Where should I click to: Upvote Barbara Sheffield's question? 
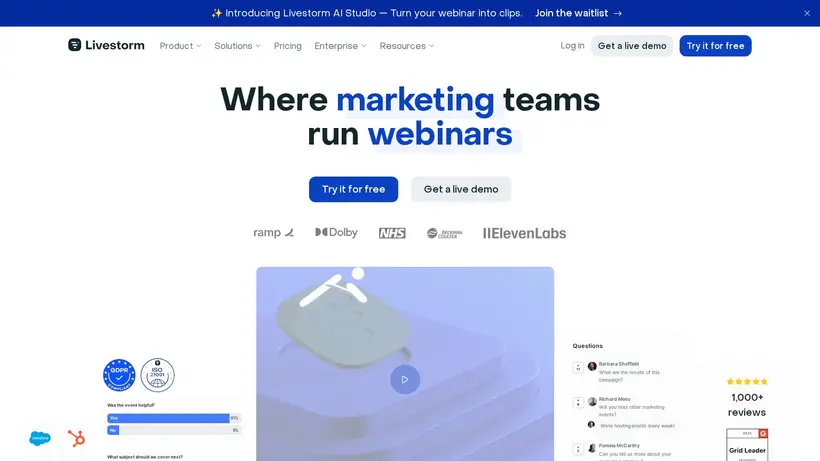click(x=578, y=367)
